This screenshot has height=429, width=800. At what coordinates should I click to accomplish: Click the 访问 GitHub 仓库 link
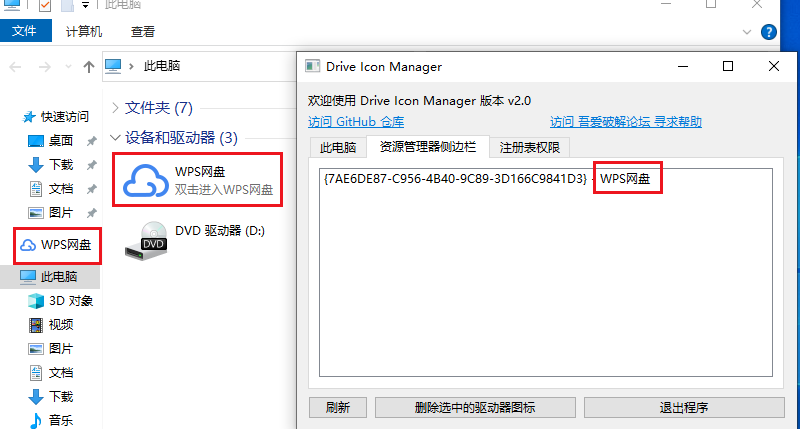[x=356, y=122]
